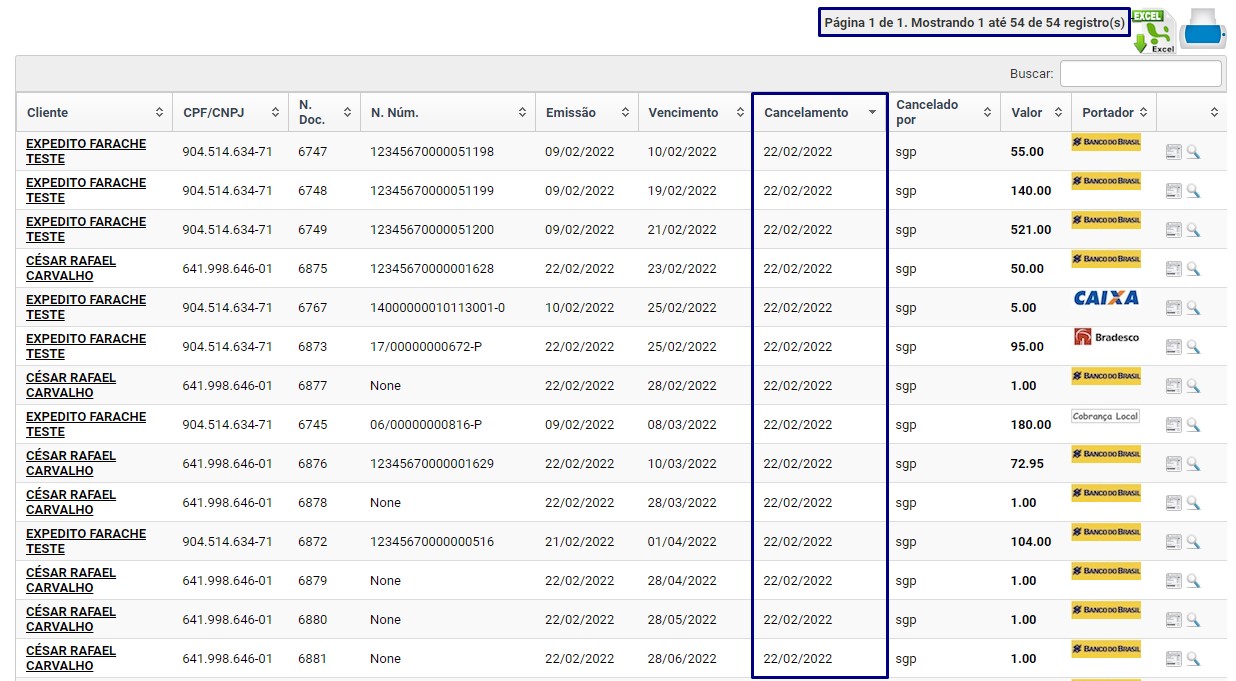The height and width of the screenshot is (681, 1236).
Task: Open boleto document icon for row 6748
Action: point(1173,191)
